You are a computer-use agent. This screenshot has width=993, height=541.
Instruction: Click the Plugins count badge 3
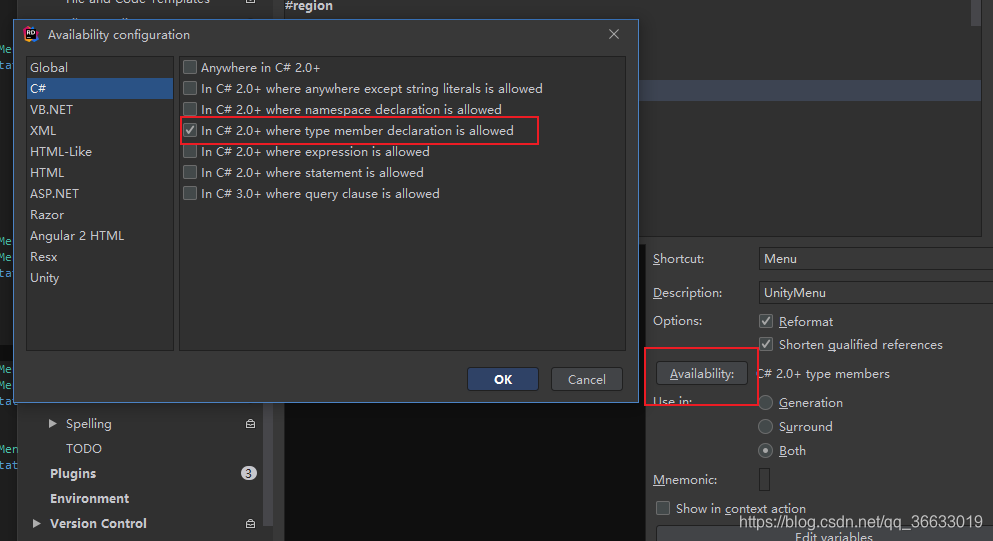[x=249, y=473]
